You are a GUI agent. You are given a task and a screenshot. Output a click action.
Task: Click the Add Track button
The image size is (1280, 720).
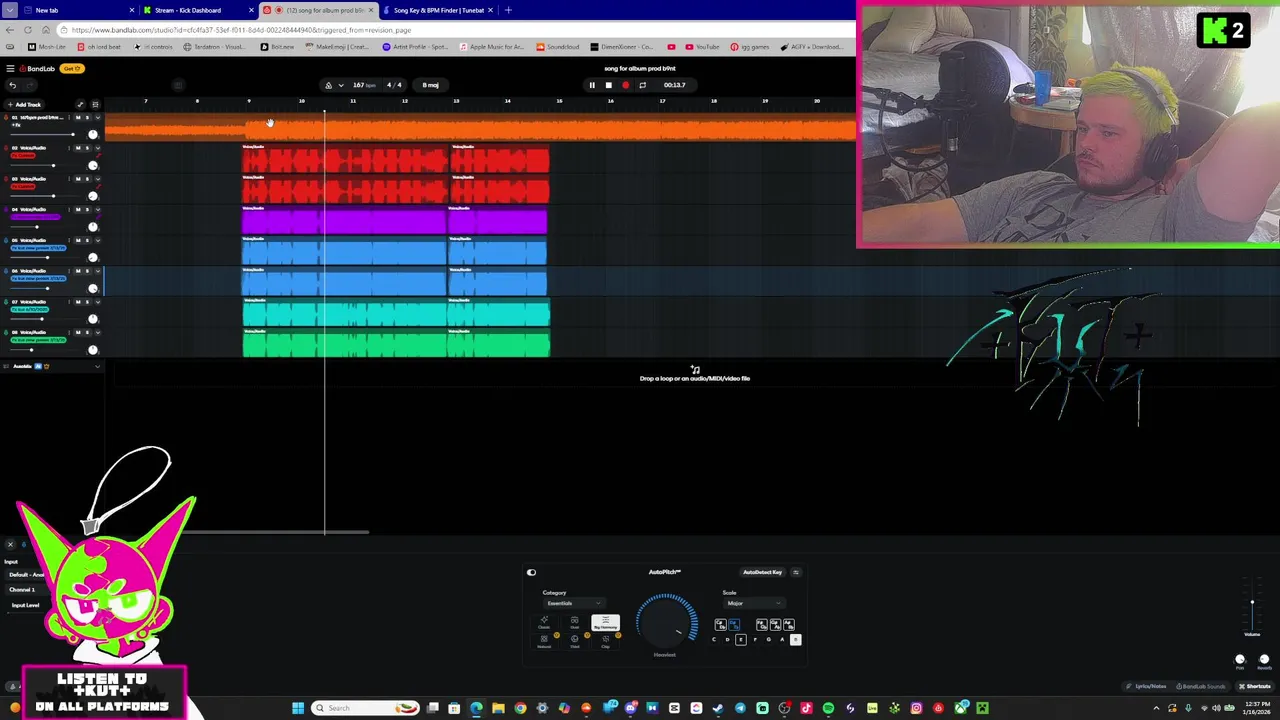point(24,104)
